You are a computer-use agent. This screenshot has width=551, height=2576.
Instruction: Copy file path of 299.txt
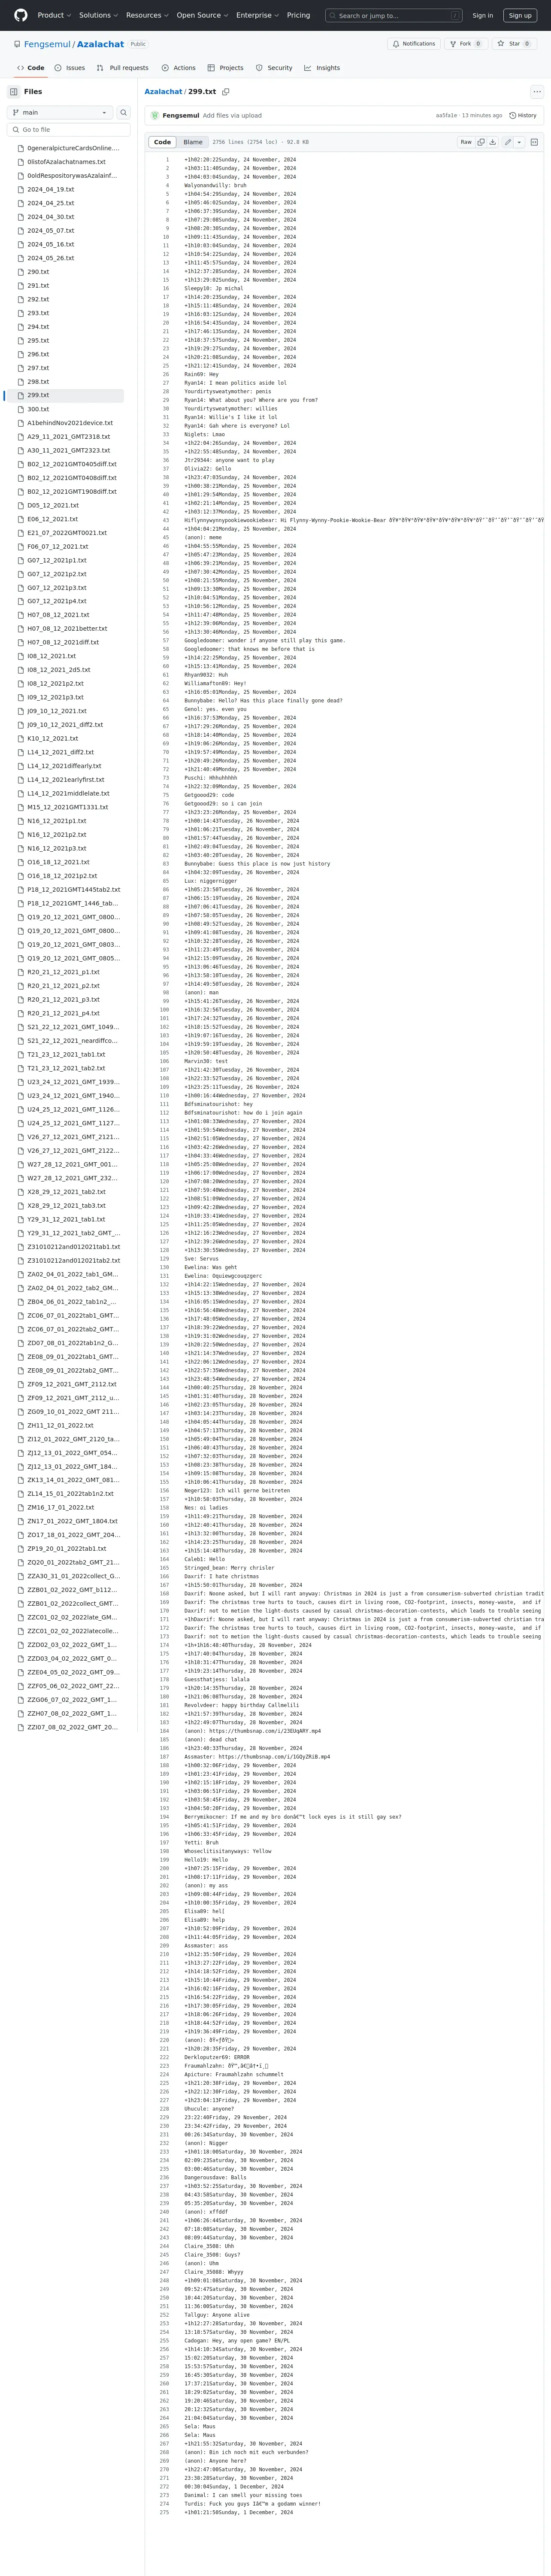pos(226,91)
